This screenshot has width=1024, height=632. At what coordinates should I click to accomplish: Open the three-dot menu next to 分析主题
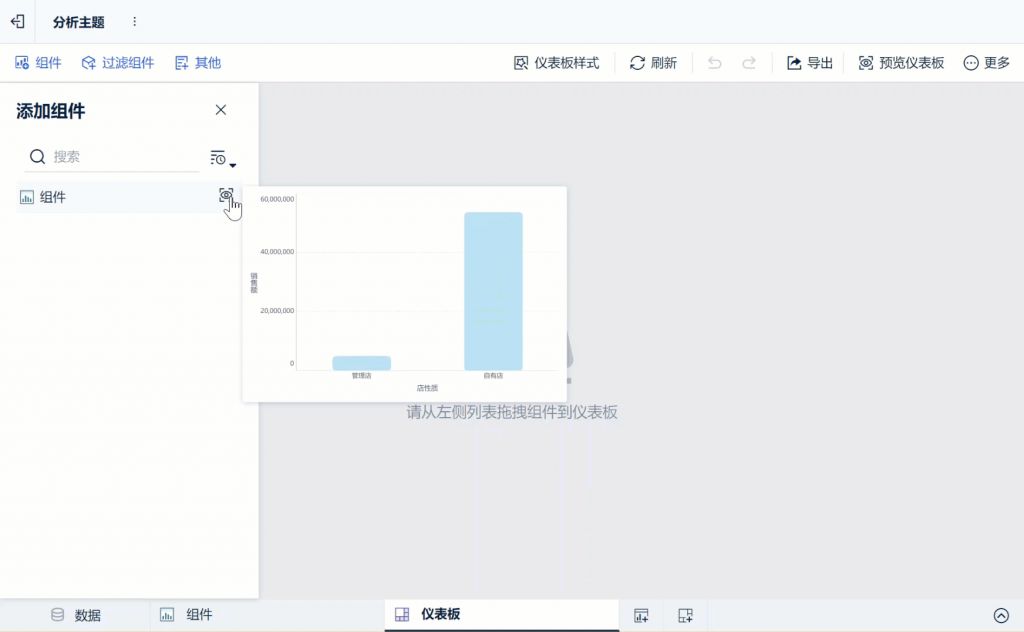click(135, 22)
